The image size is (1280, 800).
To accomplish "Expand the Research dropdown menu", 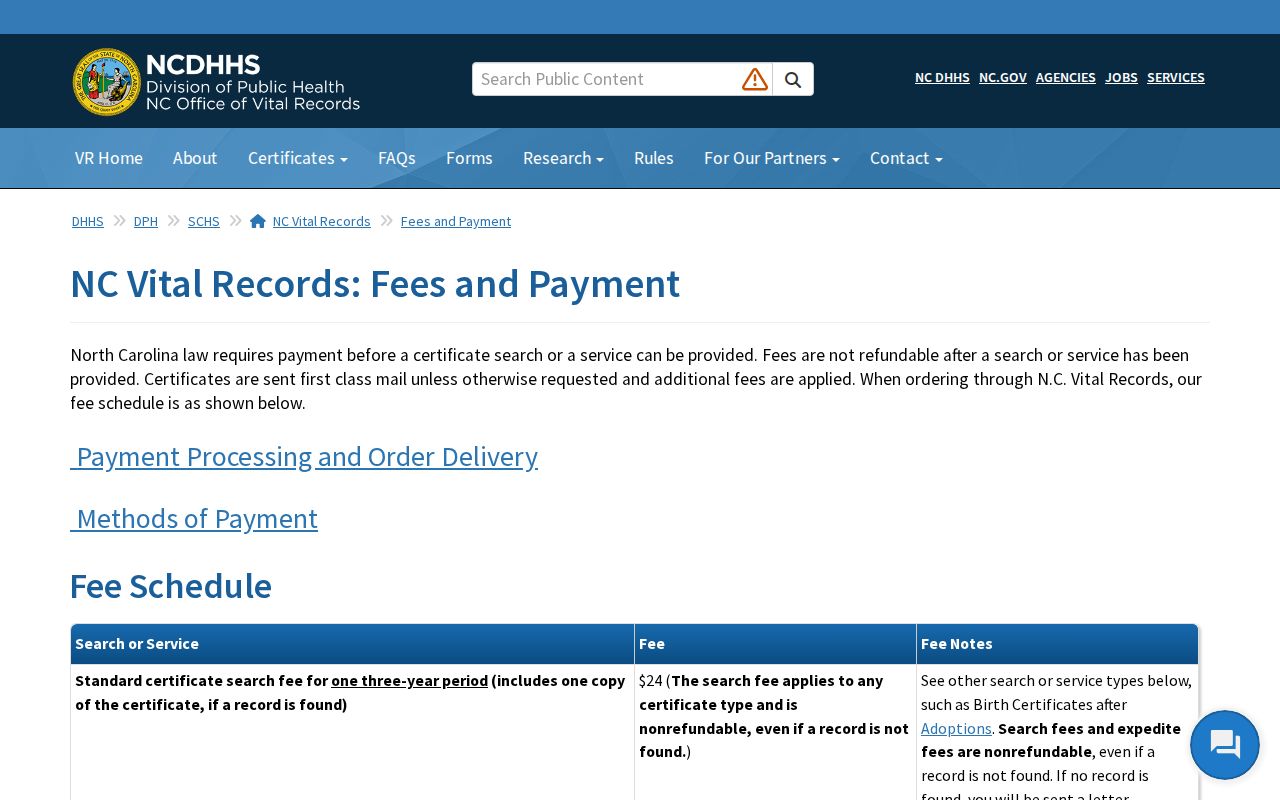I will pos(563,158).
